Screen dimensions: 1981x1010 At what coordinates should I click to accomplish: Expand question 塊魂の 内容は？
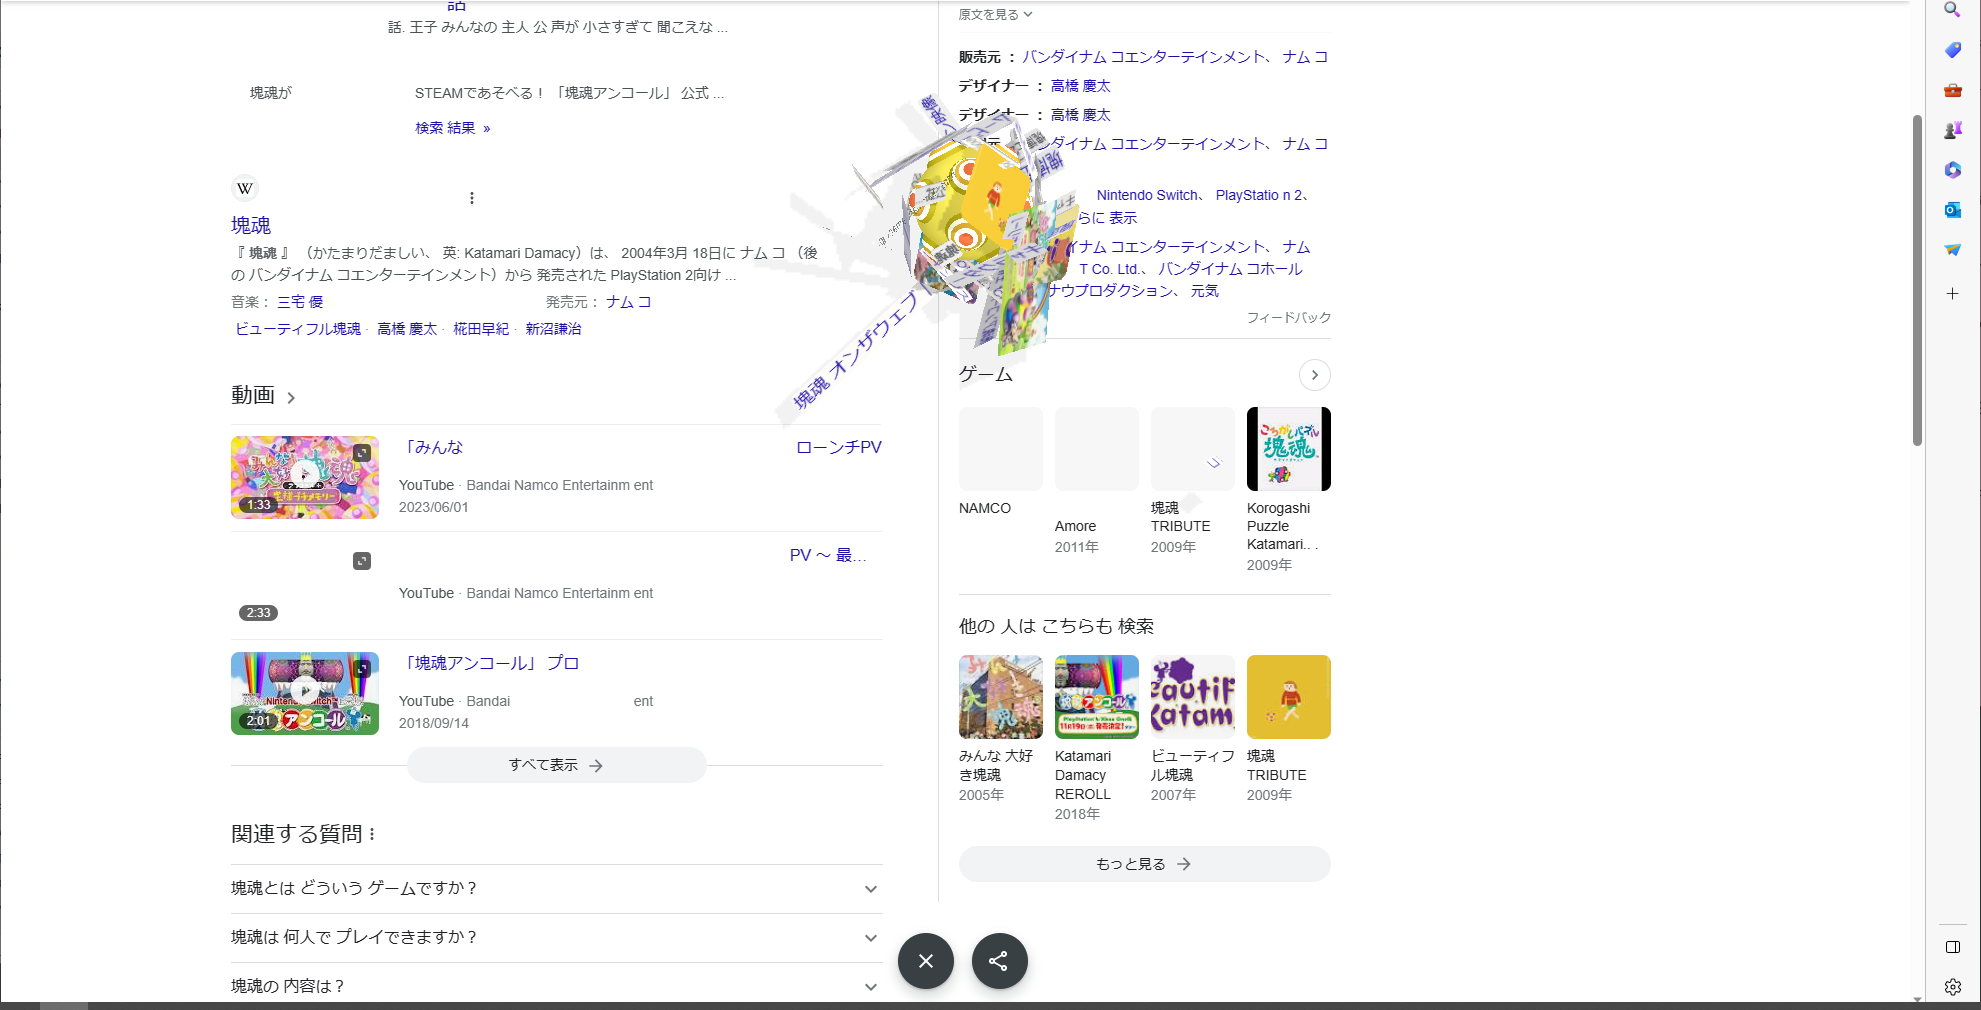tap(556, 986)
